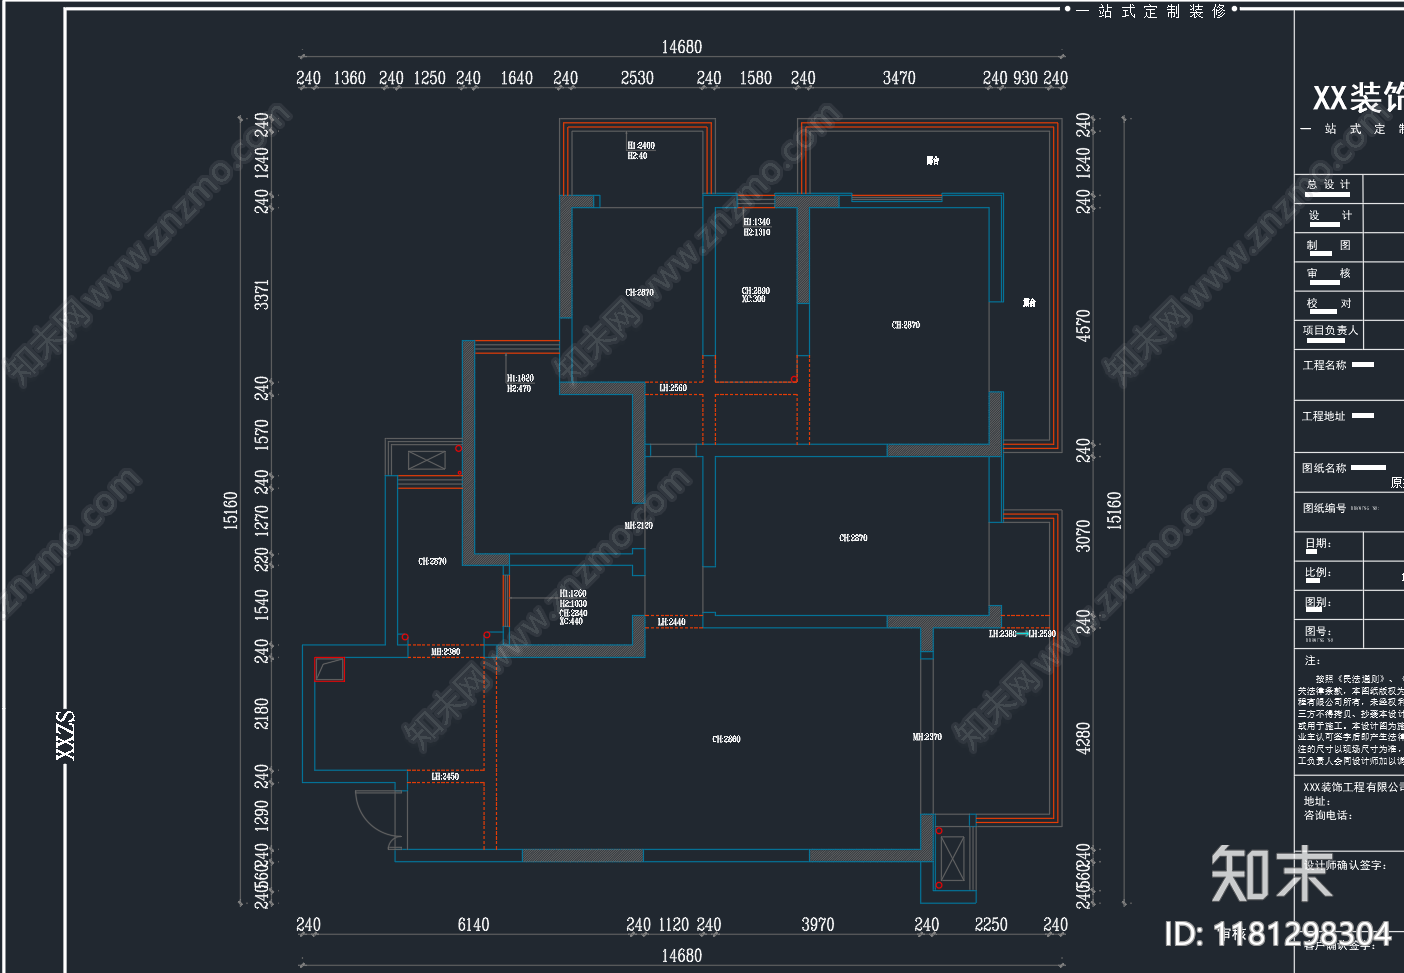Select the vertical 1290 dimension
This screenshot has height=973, width=1404.
[x=262, y=815]
